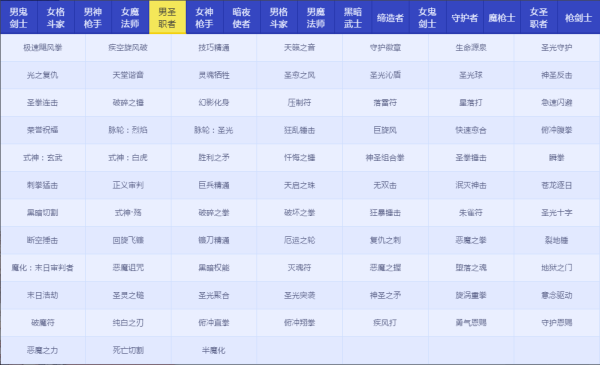Click the 式神：白虎 skill
600x365 pixels.
(x=128, y=158)
